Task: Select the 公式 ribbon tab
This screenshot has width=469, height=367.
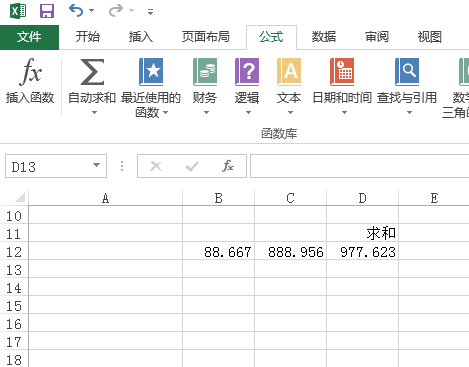Action: pyautogui.click(x=271, y=37)
